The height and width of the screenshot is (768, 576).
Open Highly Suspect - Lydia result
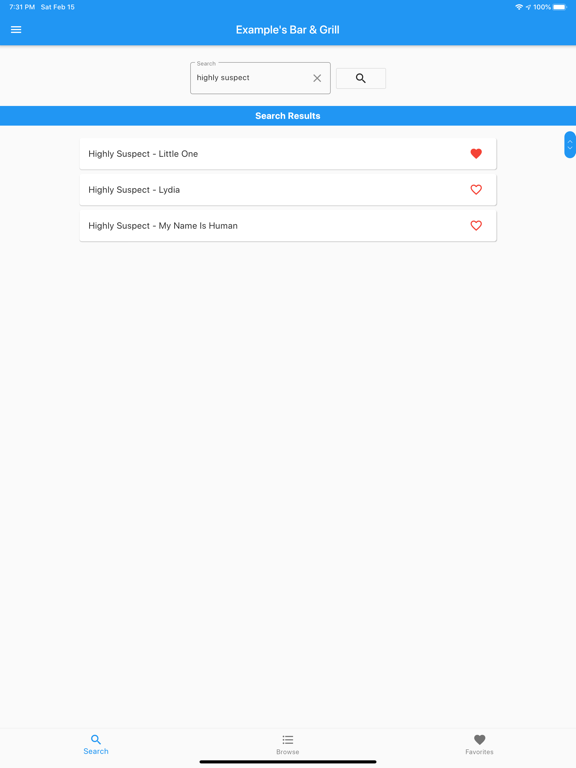[x=288, y=190]
